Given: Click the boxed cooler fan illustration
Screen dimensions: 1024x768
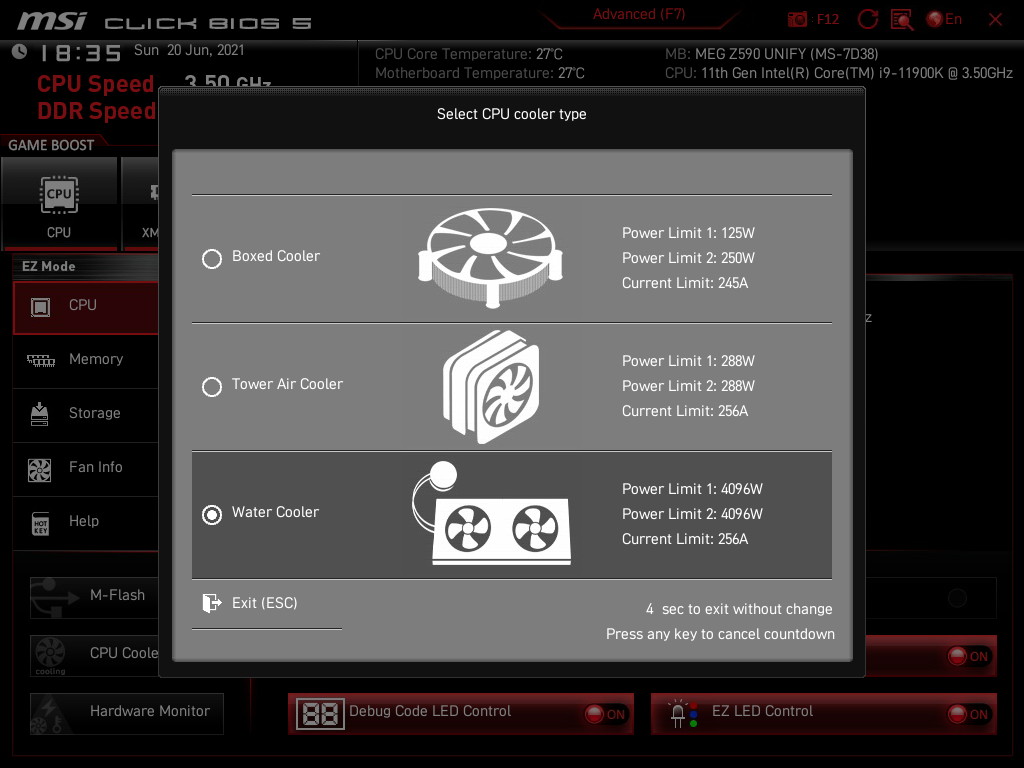Looking at the screenshot, I should click(490, 258).
